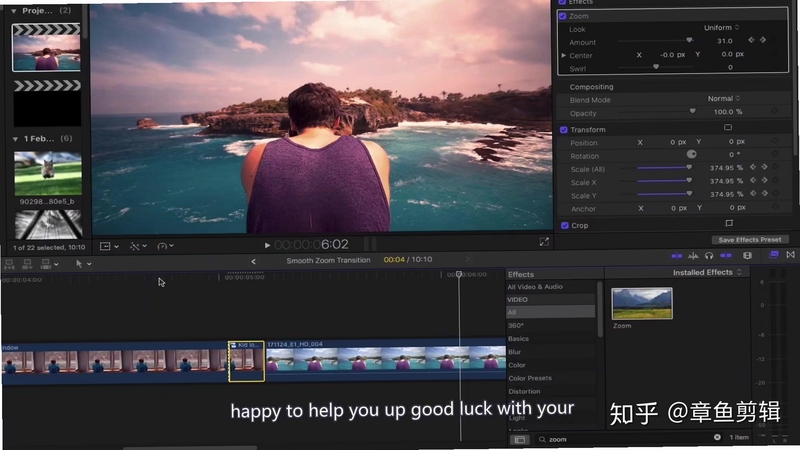
Task: Click the Rotation dial control
Action: 691,154
